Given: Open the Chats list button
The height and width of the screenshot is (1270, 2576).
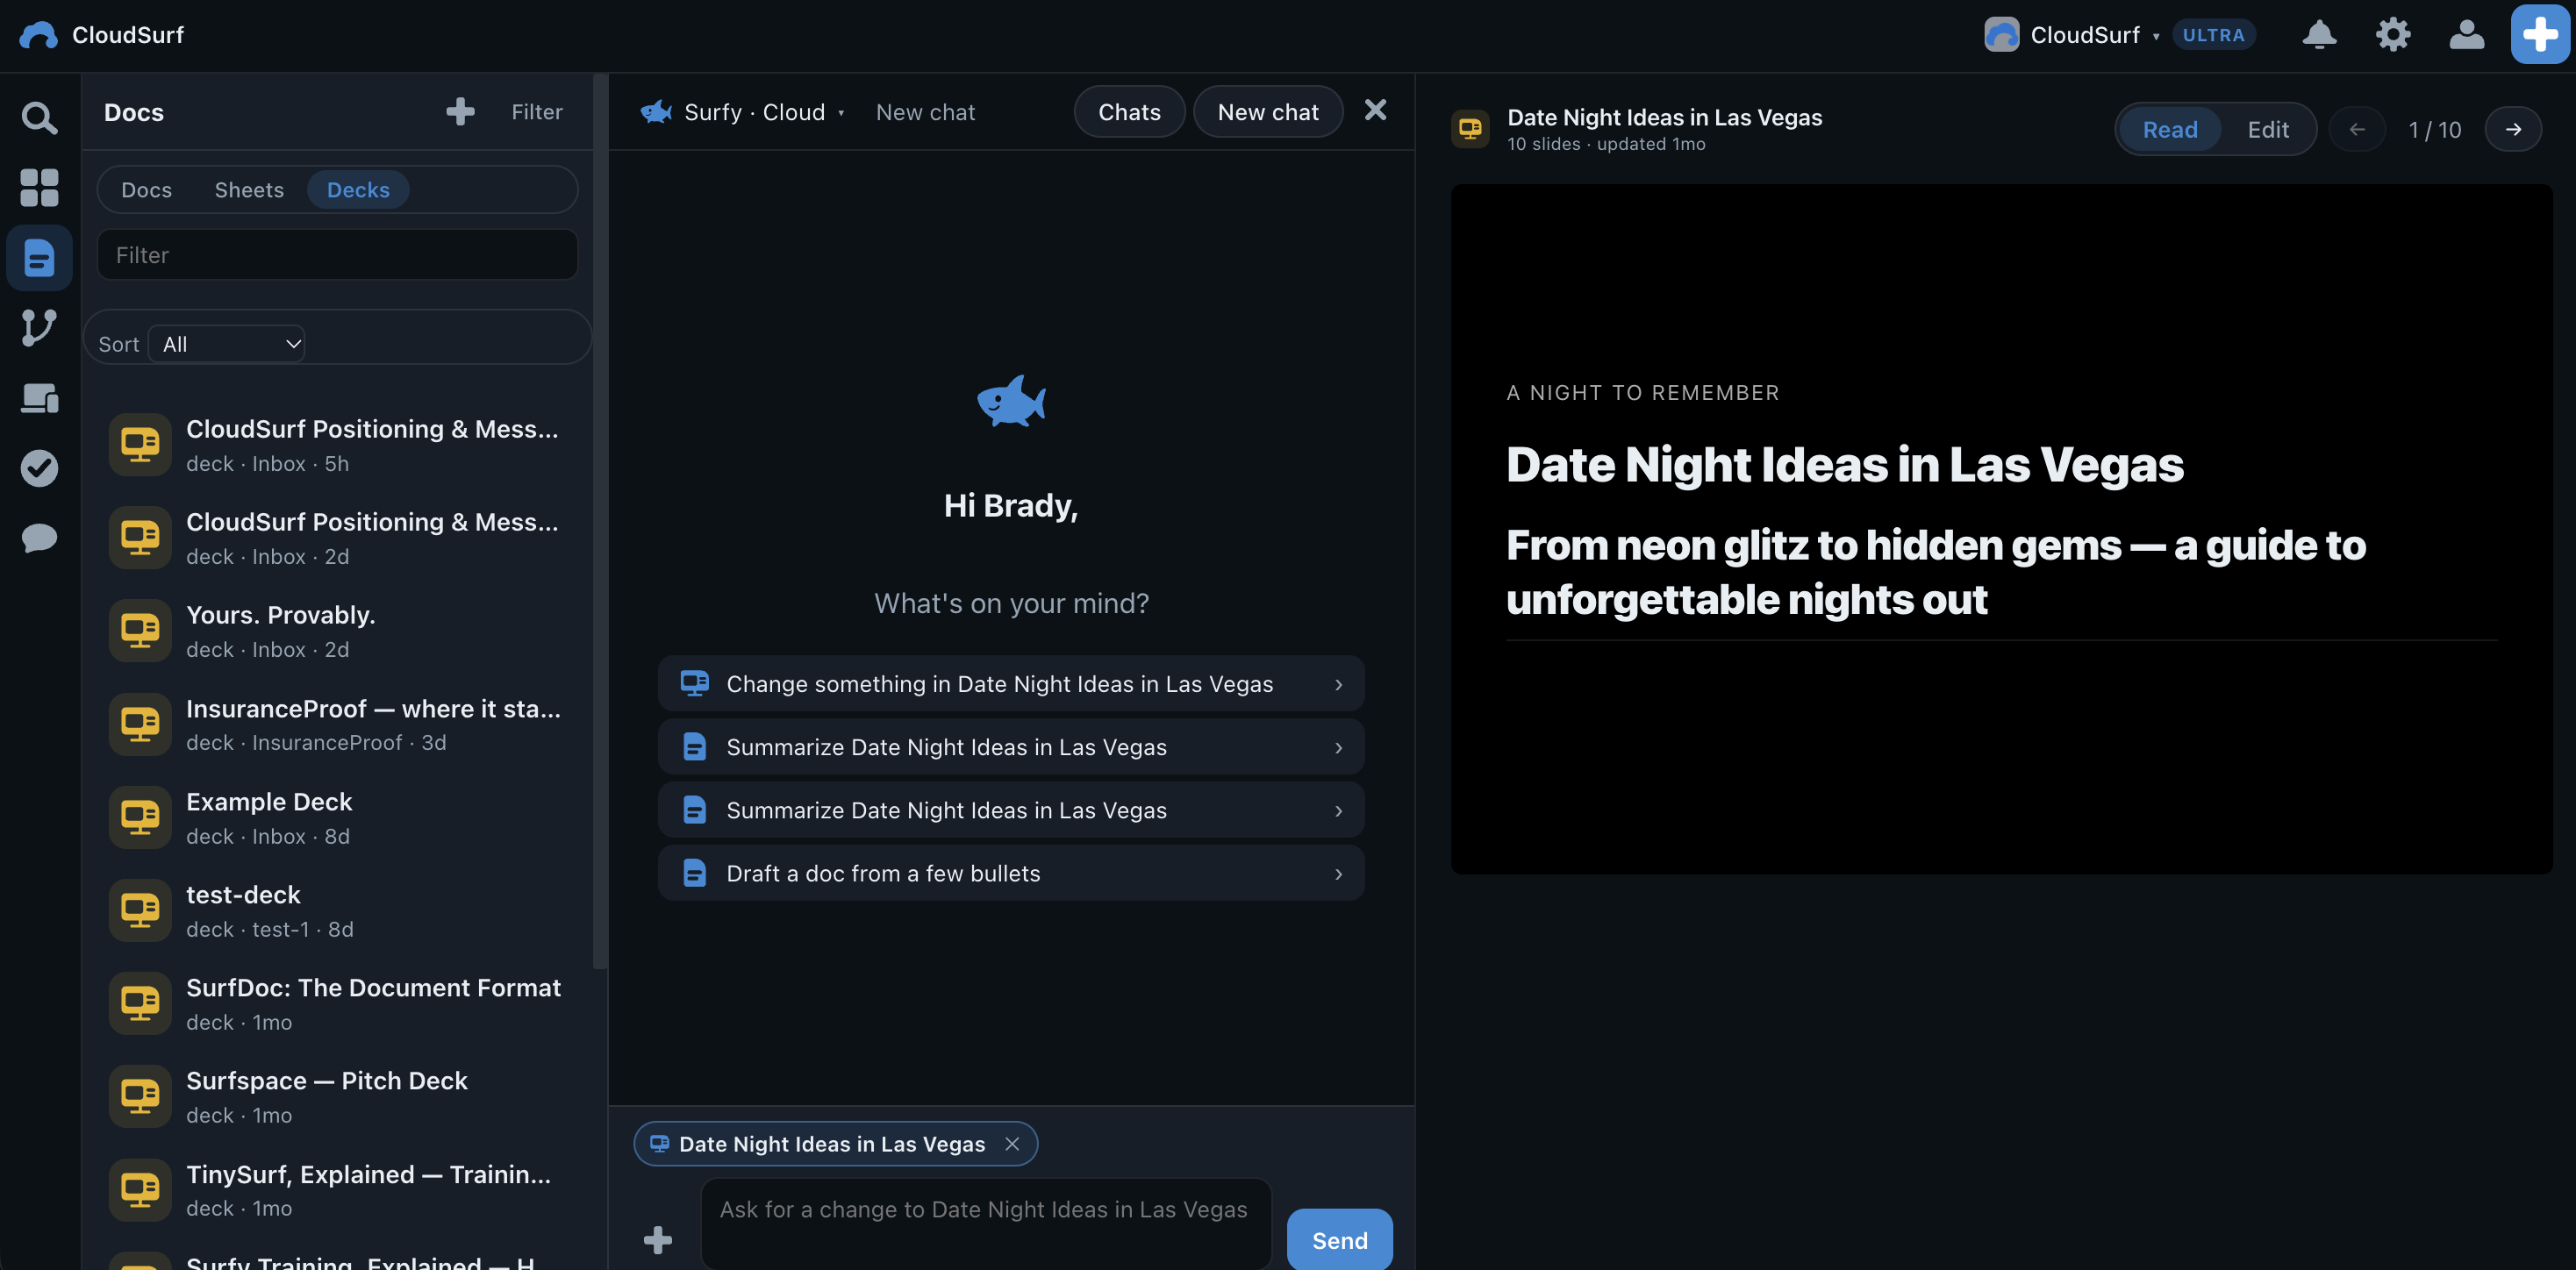Looking at the screenshot, I should coord(1129,111).
